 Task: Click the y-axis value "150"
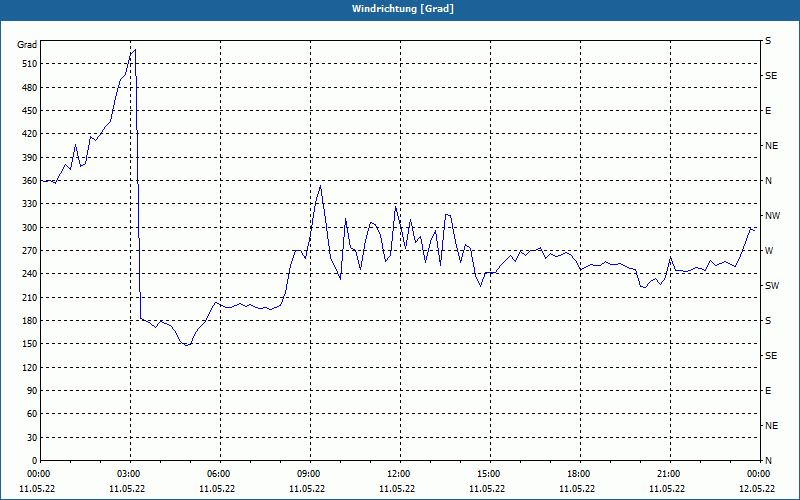(30, 344)
